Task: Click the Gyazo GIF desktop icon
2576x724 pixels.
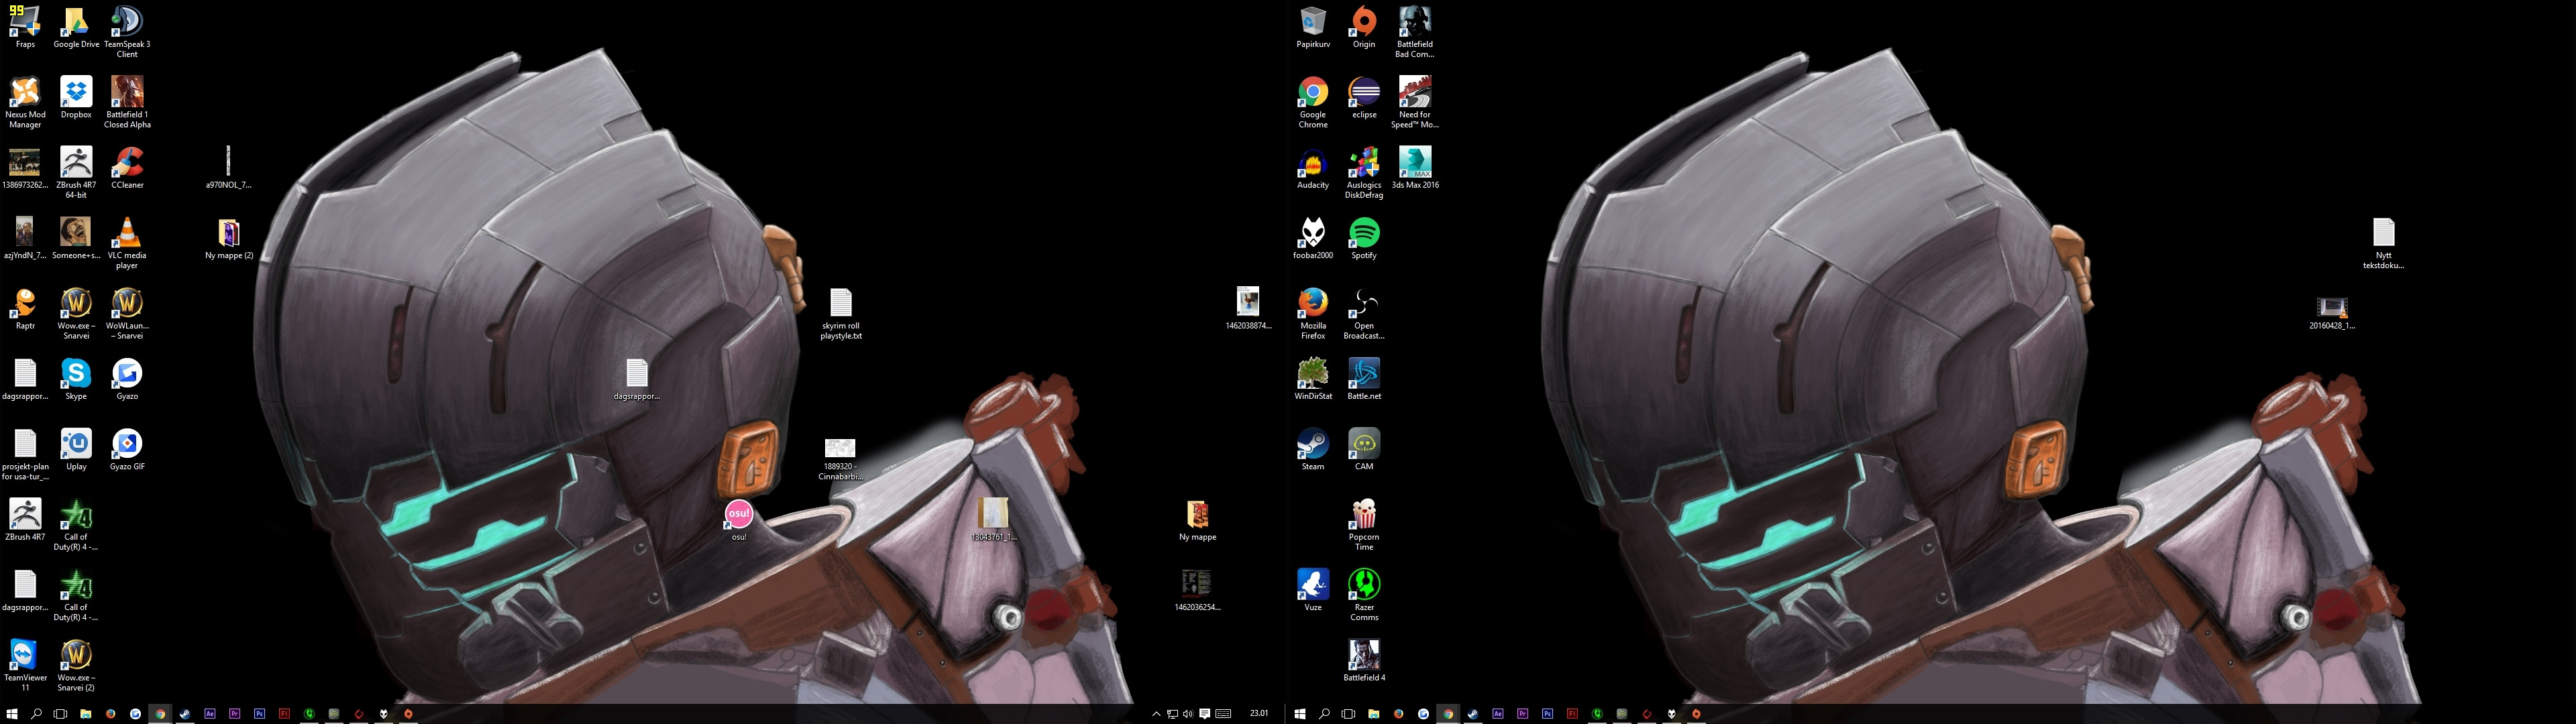Action: pos(127,449)
